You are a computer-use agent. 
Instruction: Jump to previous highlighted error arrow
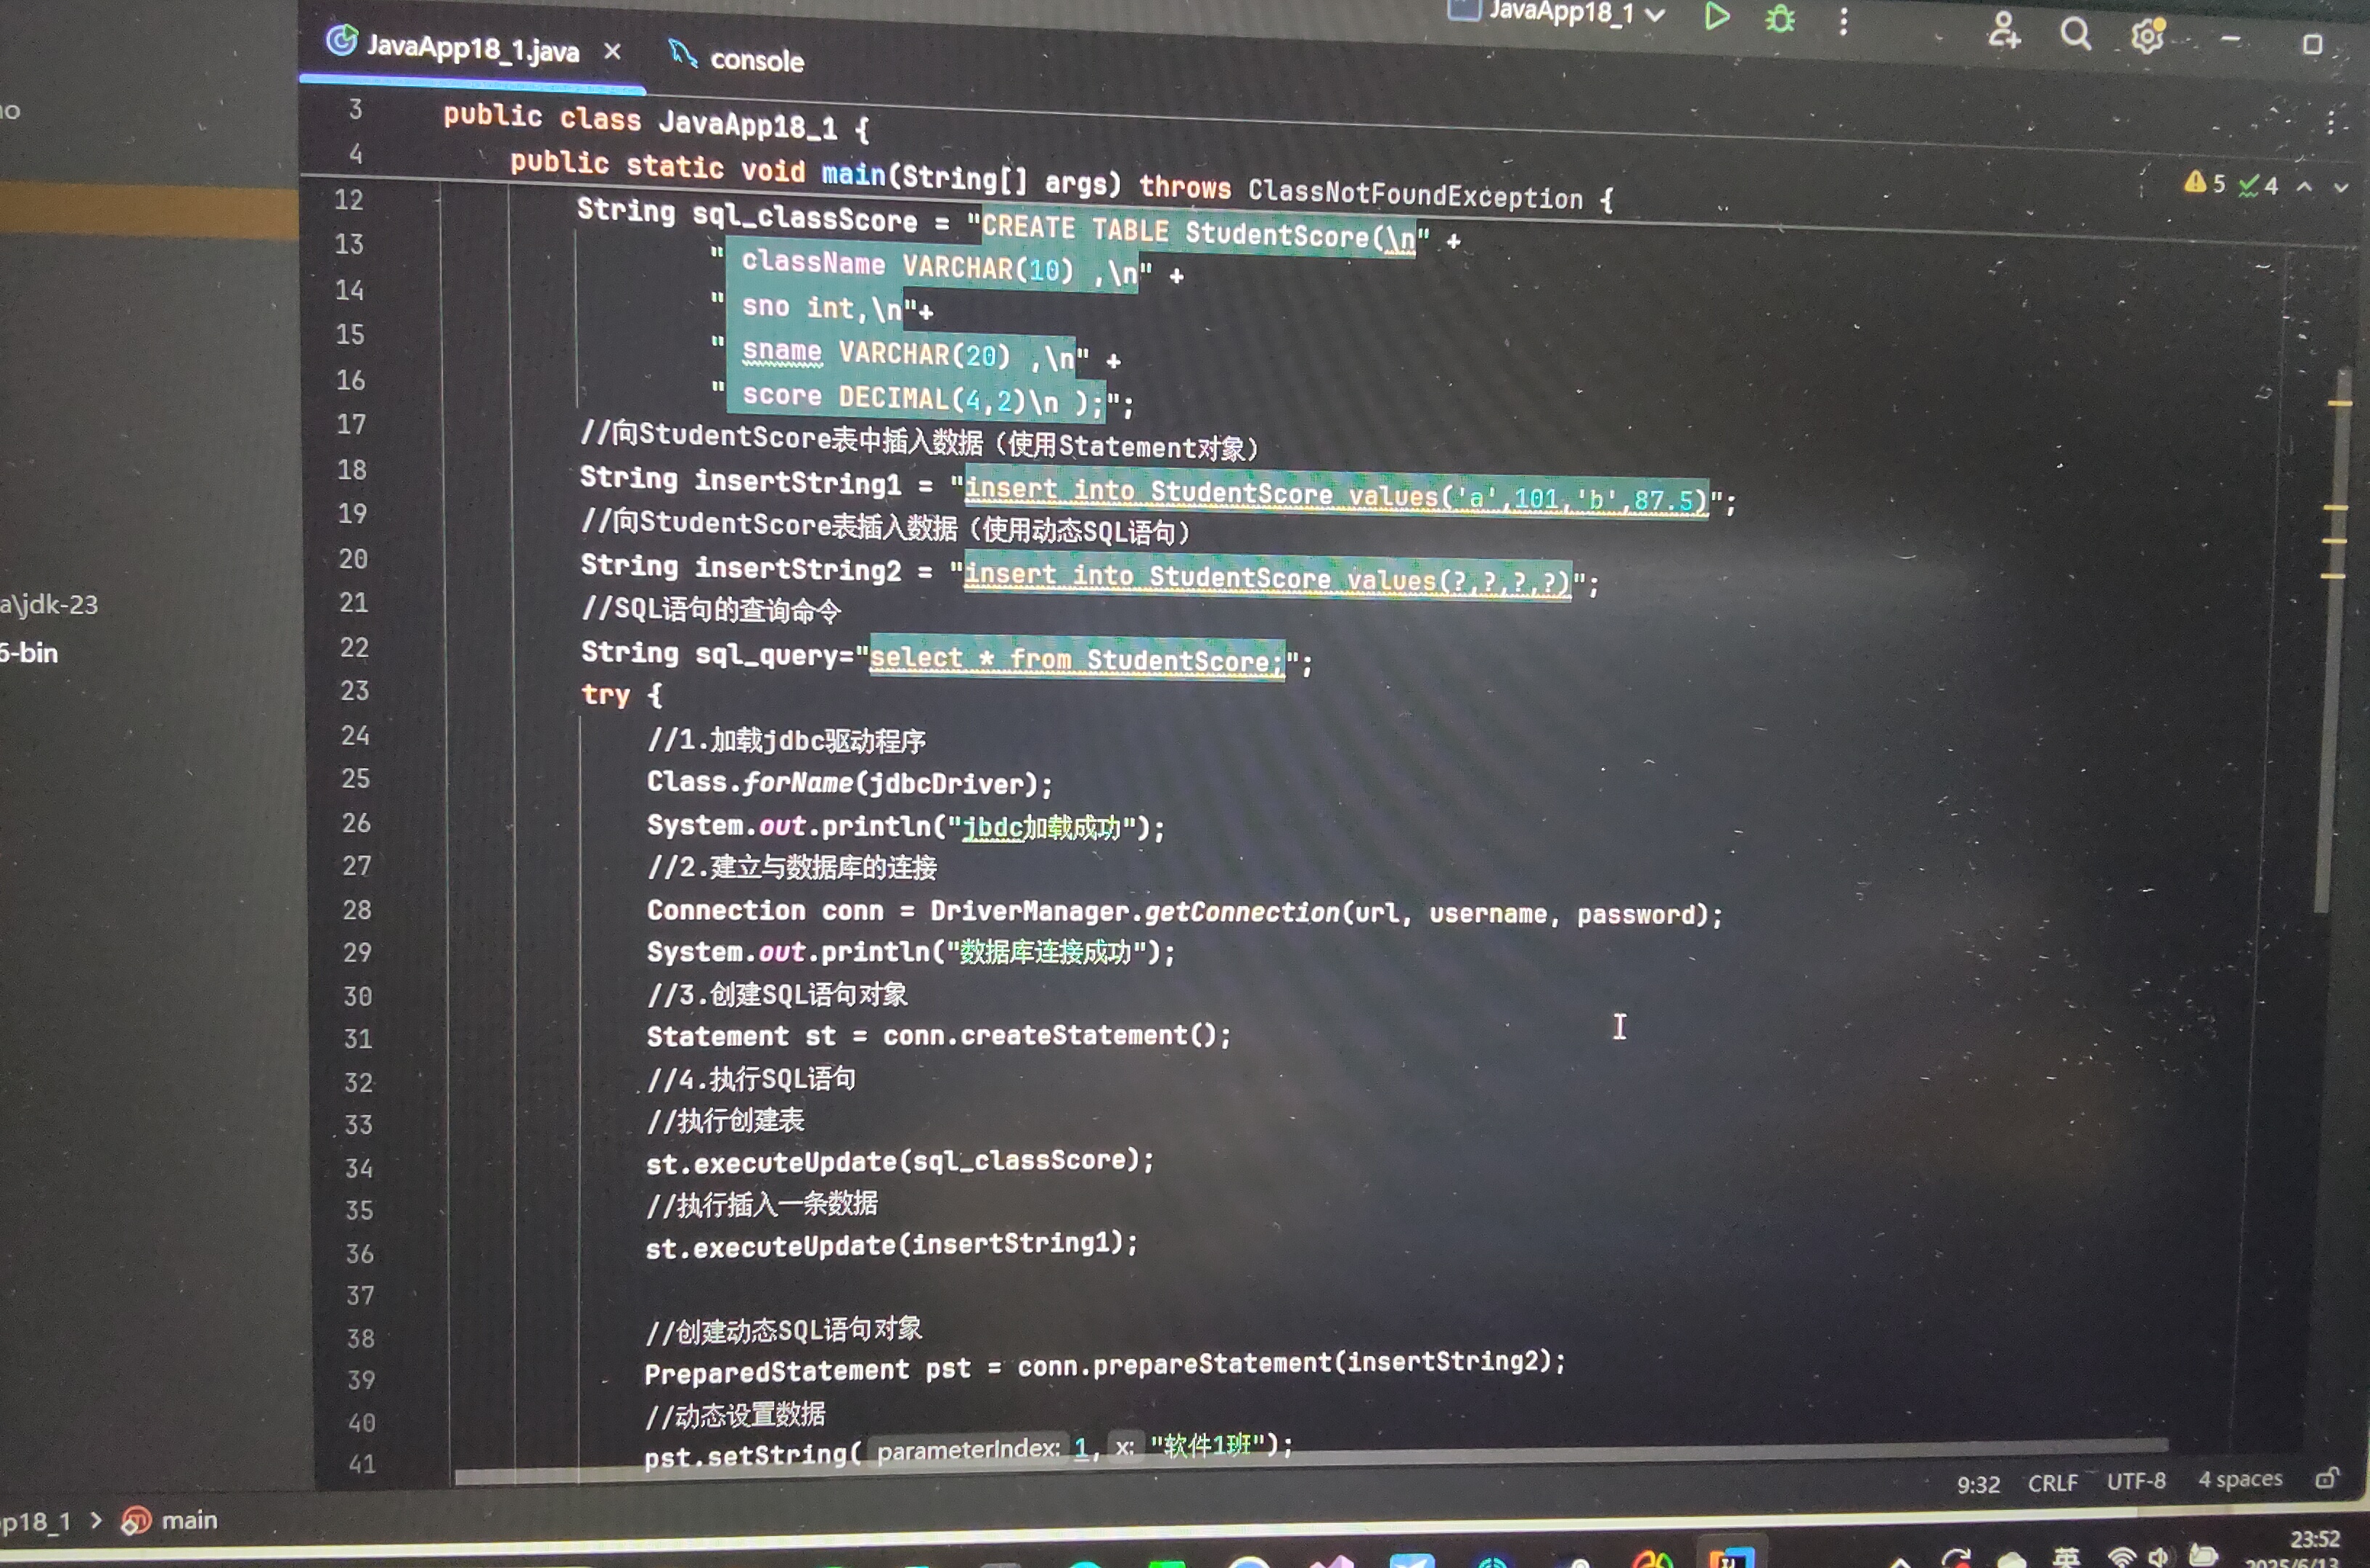click(x=2304, y=186)
